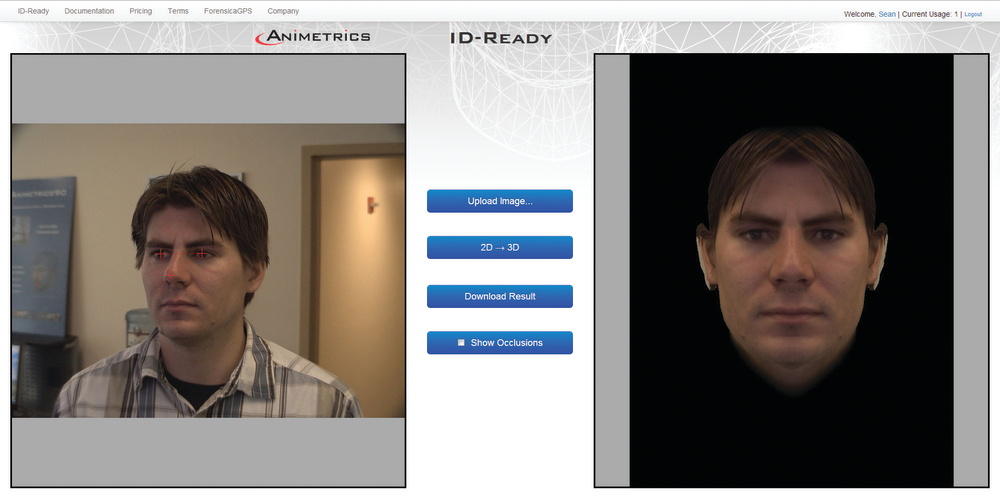Click the ID-Ready title logo
Viewport: 1000px width, 497px height.
click(x=501, y=38)
